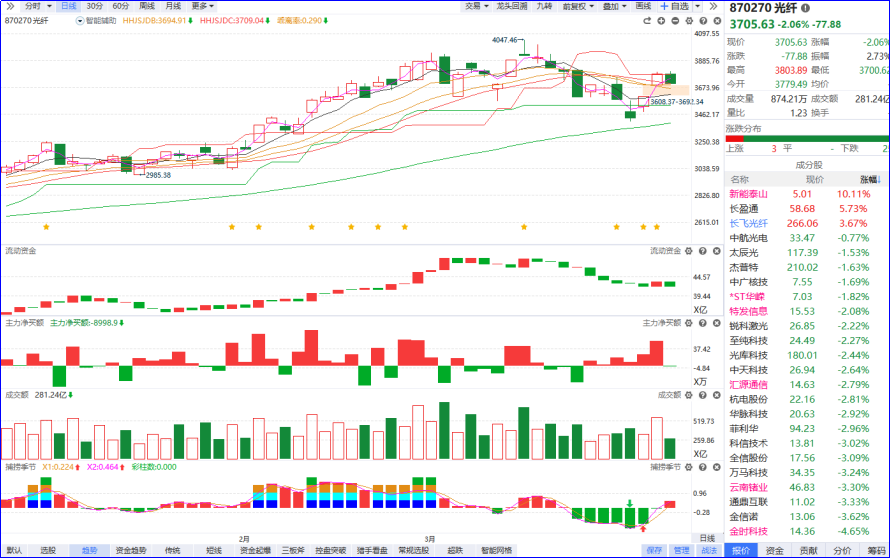Close the 成交额 indicator panel
The image size is (891, 559).
click(717, 395)
